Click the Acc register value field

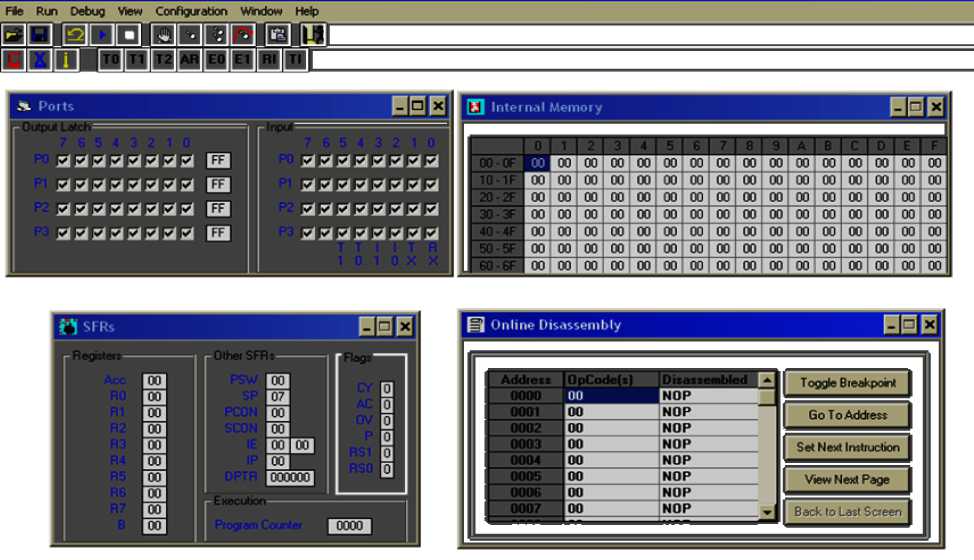click(x=154, y=380)
